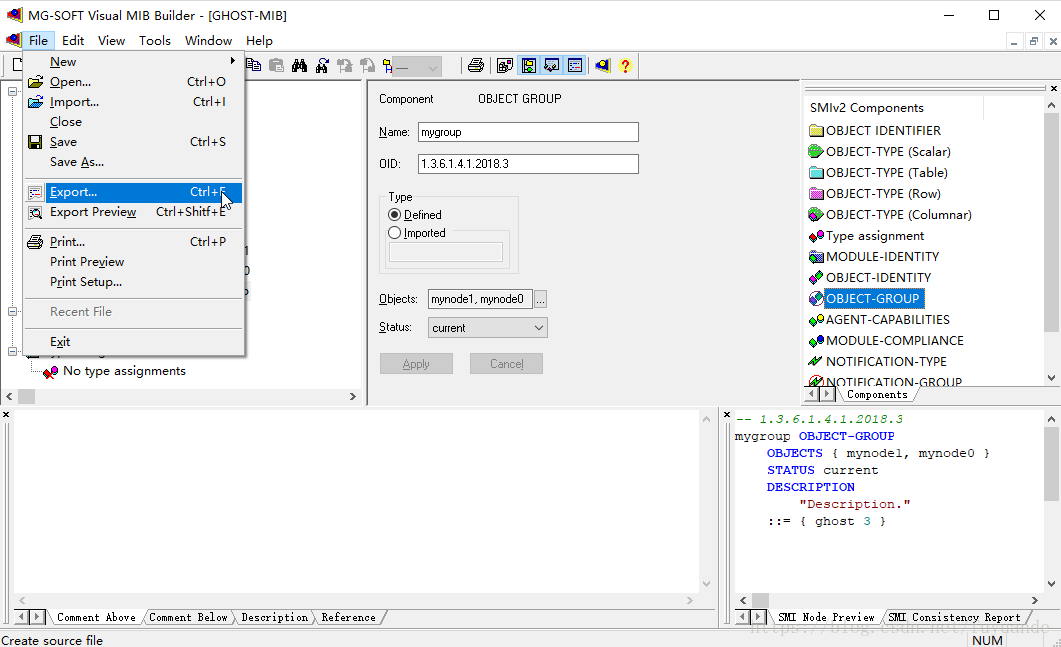Screen dimensions: 1061x647
Task: Click the red question mark help icon
Action: click(625, 65)
